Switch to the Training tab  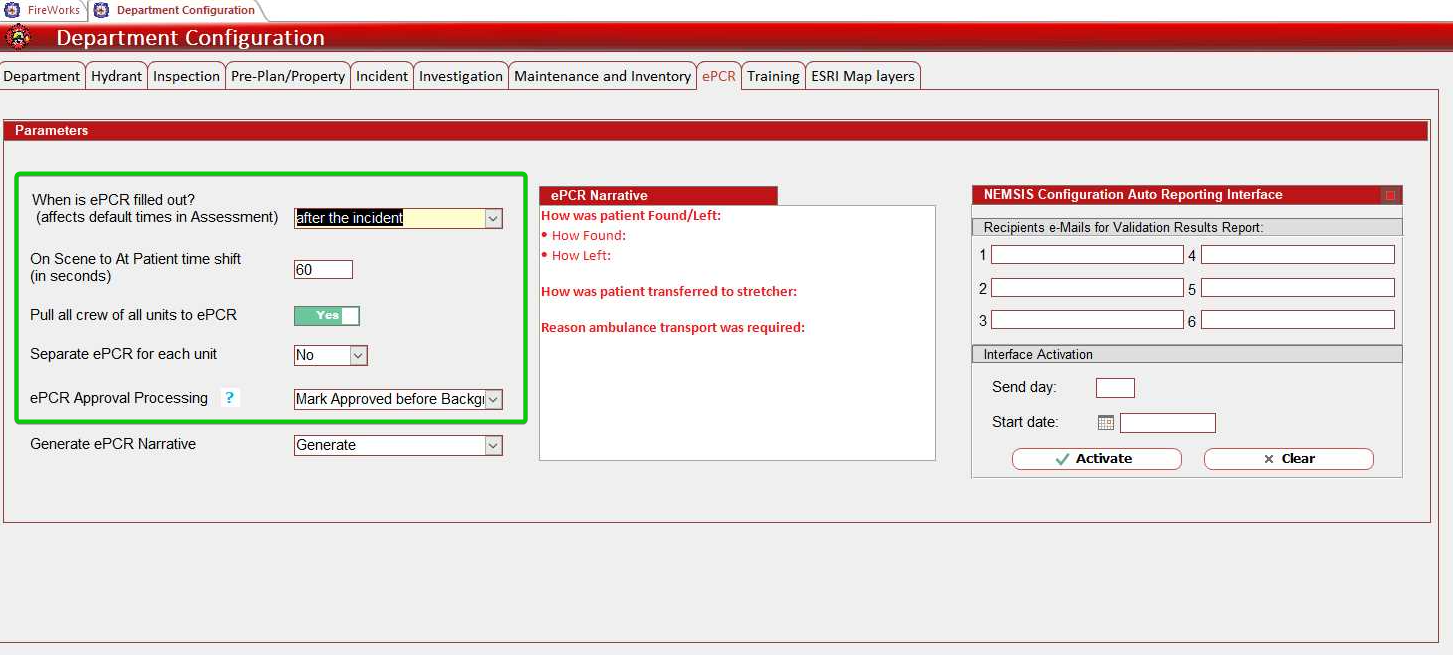(x=773, y=75)
